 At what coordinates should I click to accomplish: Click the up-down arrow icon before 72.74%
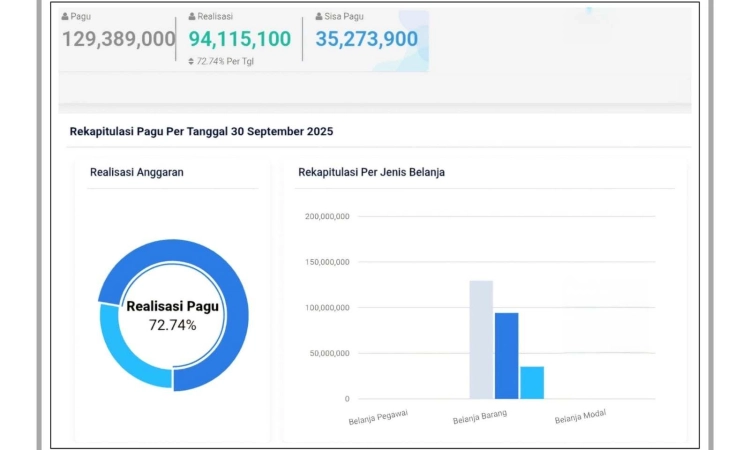pos(191,62)
